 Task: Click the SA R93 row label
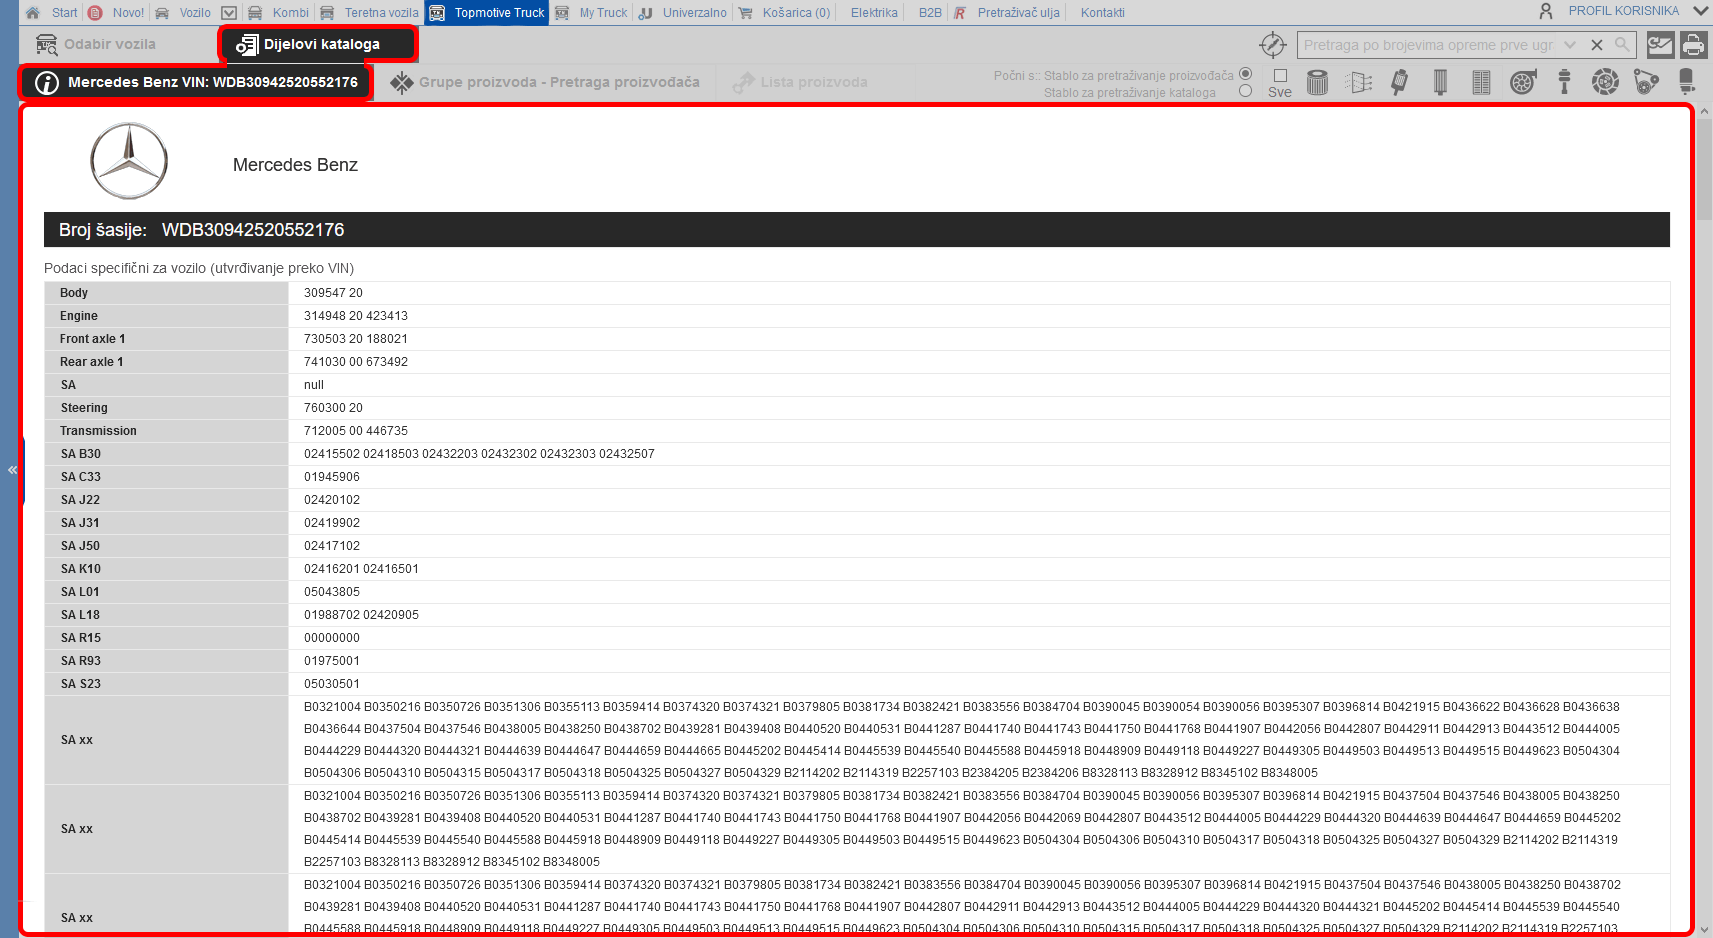point(81,661)
